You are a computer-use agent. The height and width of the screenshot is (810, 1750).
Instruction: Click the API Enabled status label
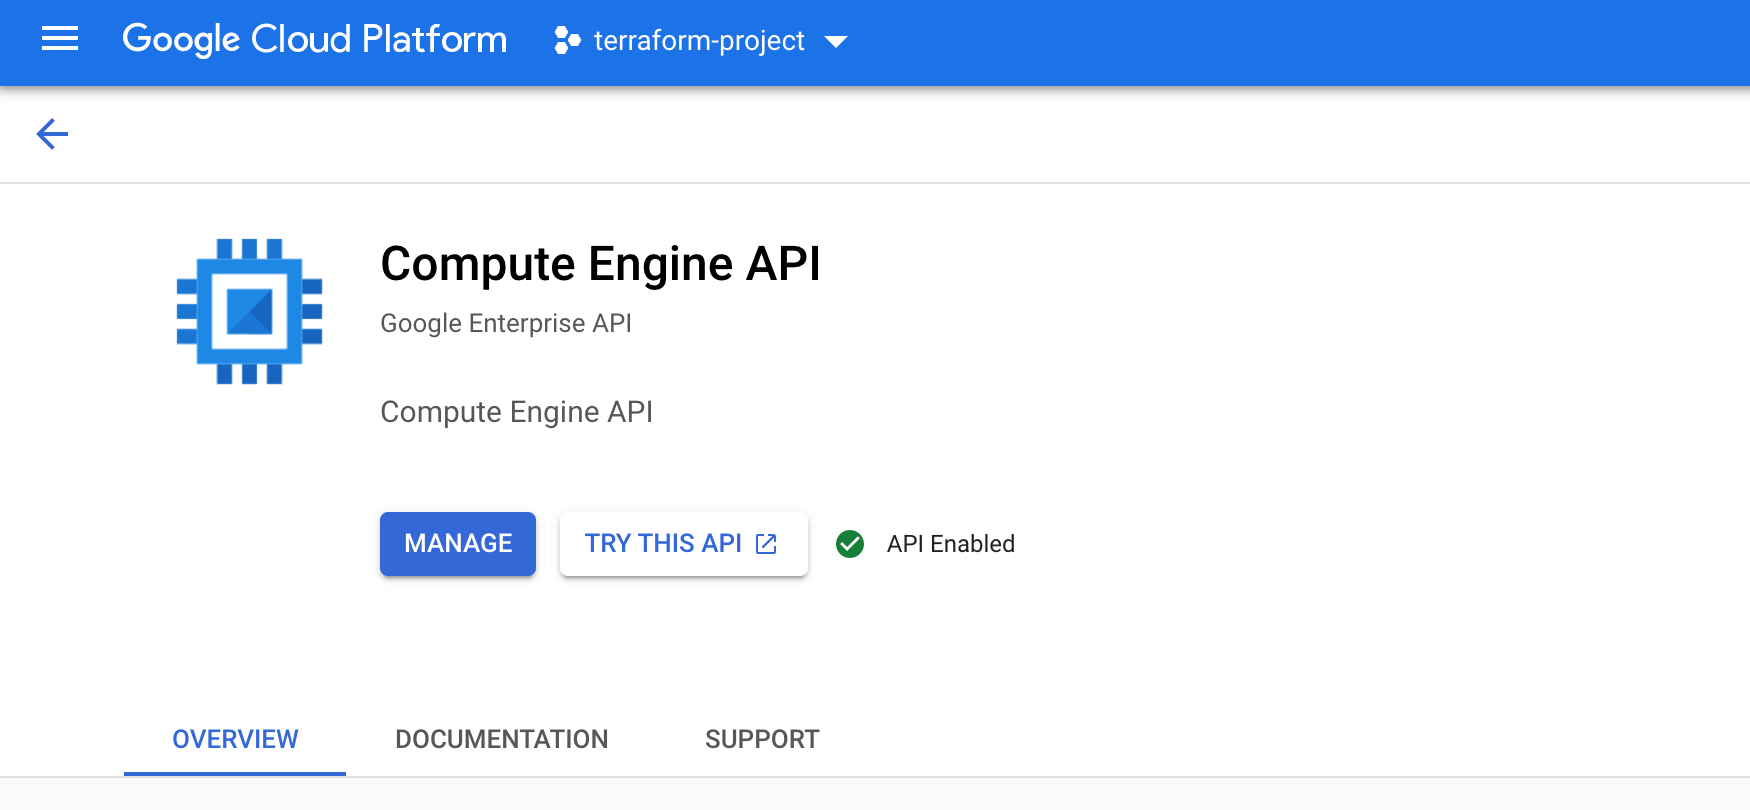(x=951, y=544)
